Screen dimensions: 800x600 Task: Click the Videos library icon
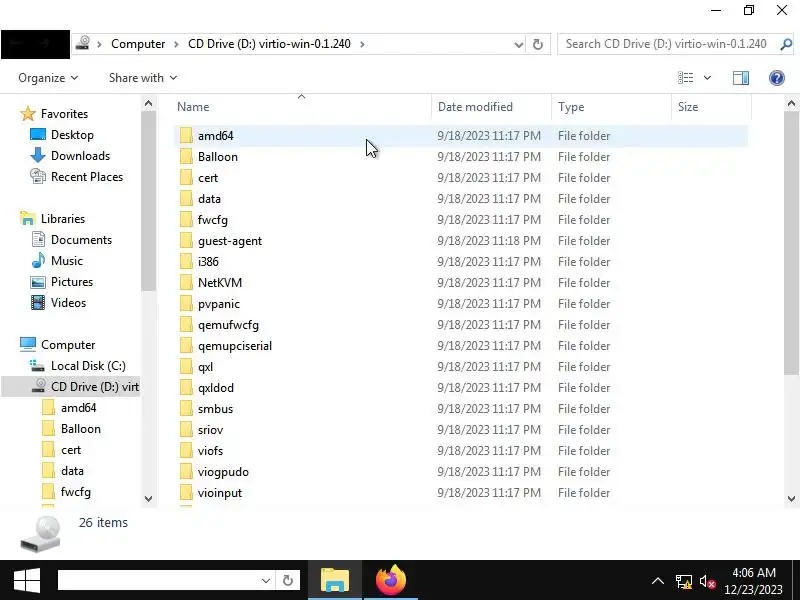[38, 303]
